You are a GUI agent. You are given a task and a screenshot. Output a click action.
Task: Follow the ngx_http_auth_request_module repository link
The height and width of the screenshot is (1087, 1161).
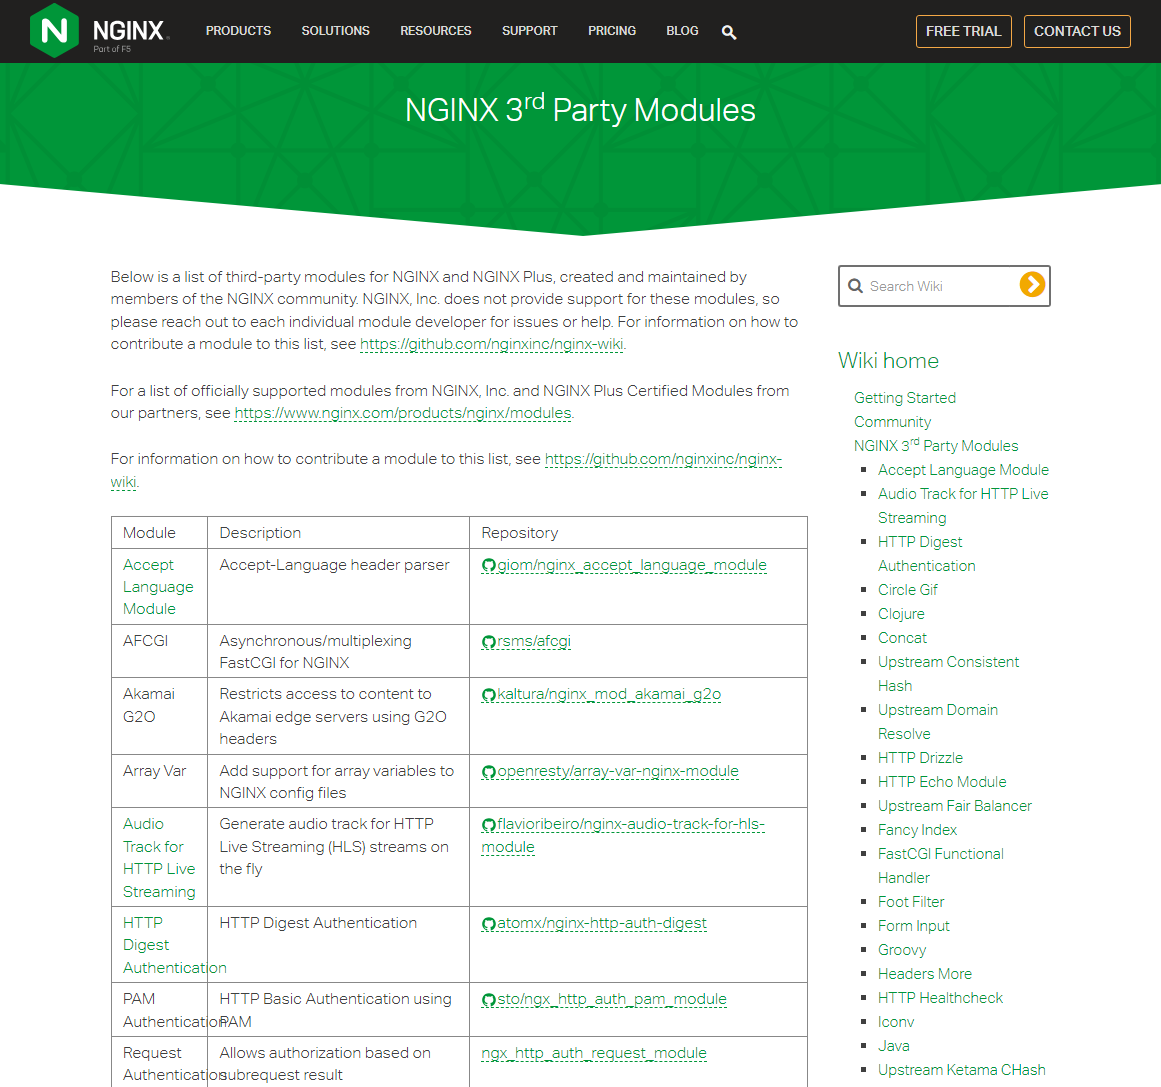[x=593, y=1053]
